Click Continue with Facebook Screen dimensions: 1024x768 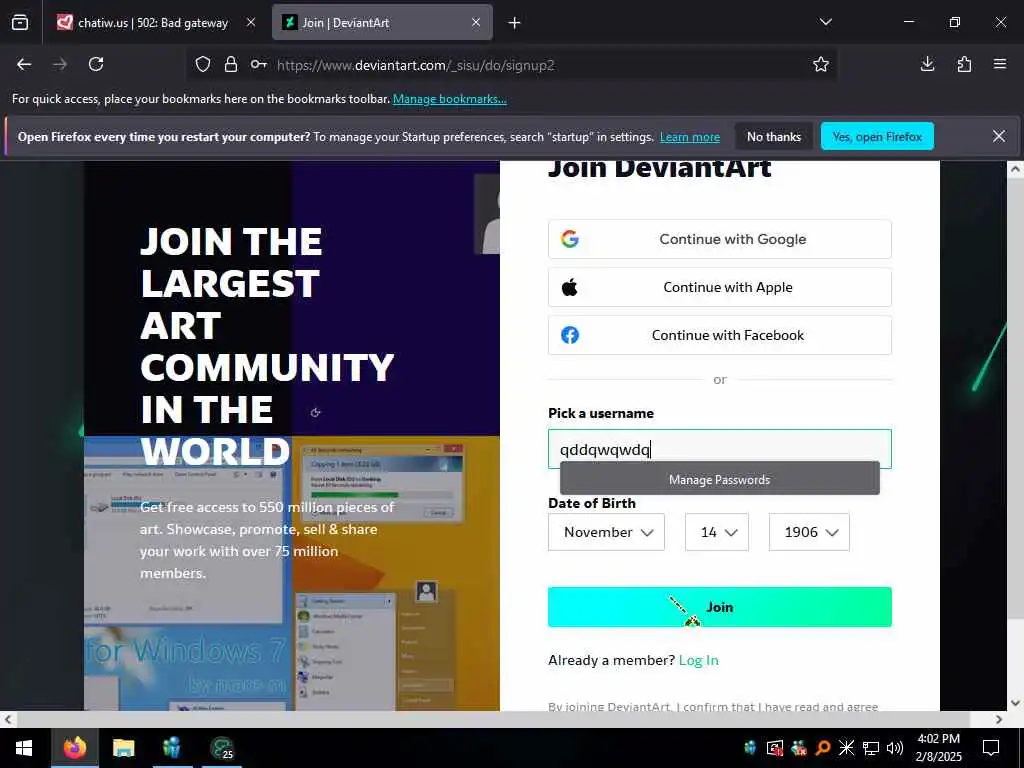coord(720,335)
